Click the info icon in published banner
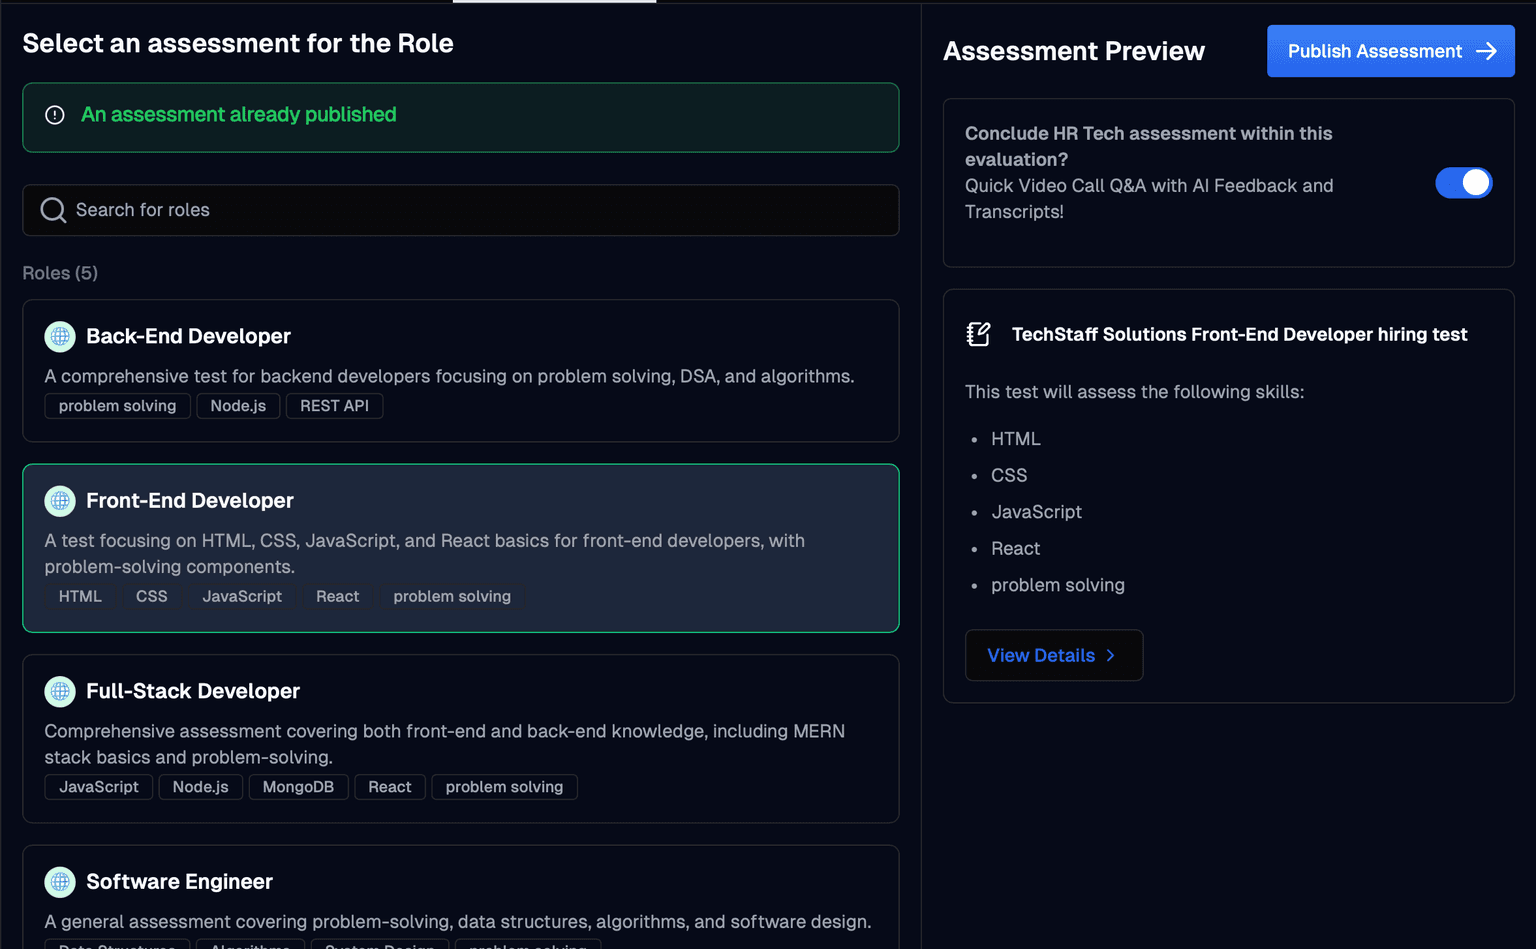 point(55,115)
